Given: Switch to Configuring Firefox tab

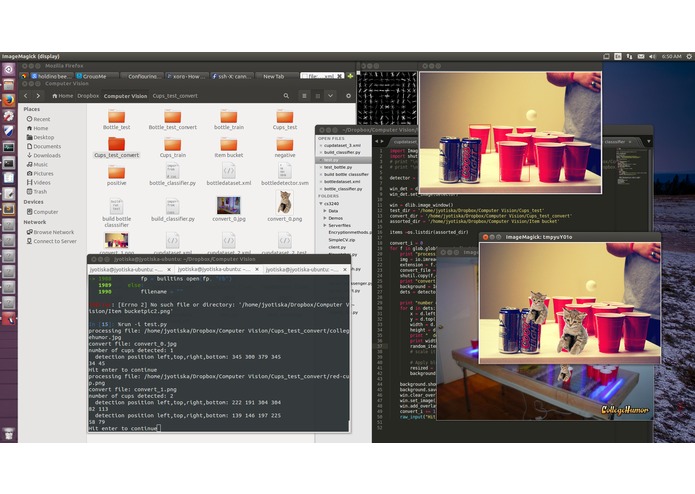Looking at the screenshot, I should [142, 76].
